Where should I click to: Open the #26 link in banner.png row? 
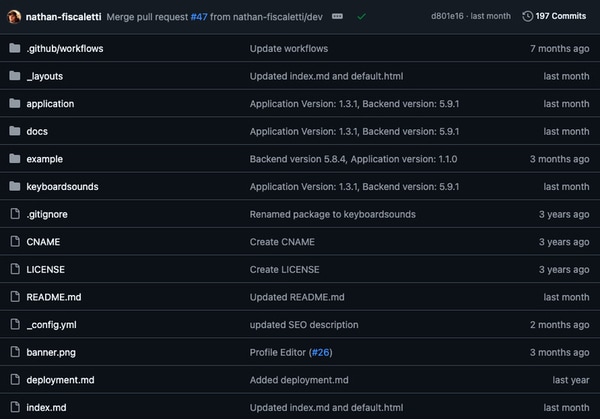pyautogui.click(x=320, y=352)
